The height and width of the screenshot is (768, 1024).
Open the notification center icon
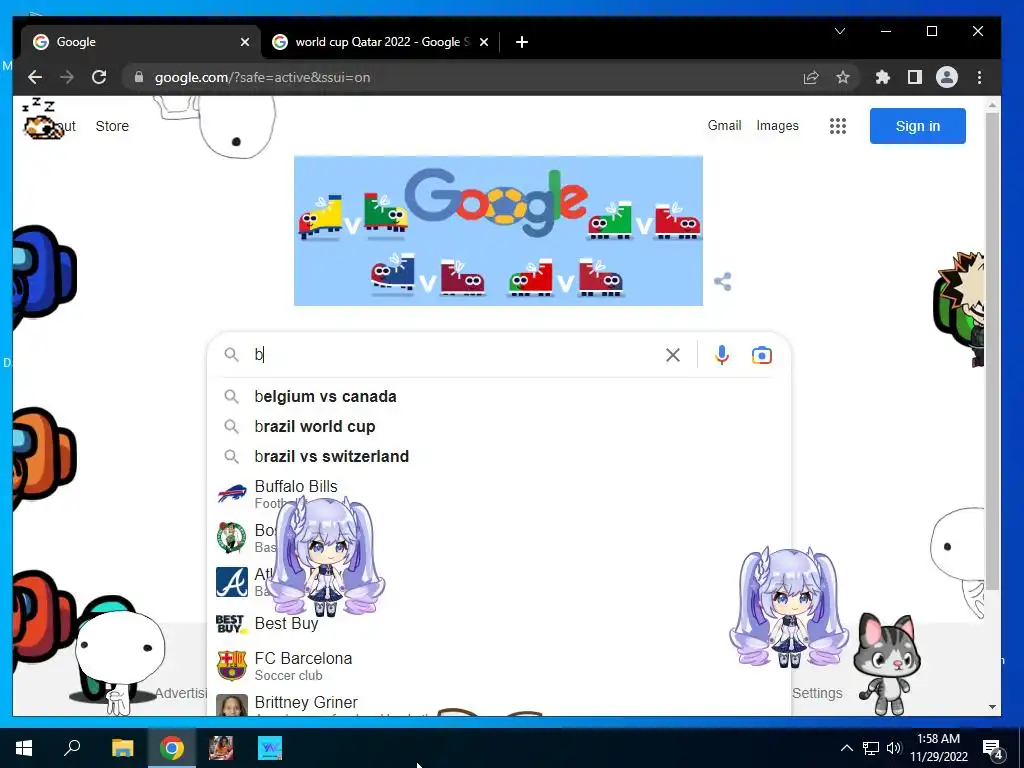(x=992, y=749)
